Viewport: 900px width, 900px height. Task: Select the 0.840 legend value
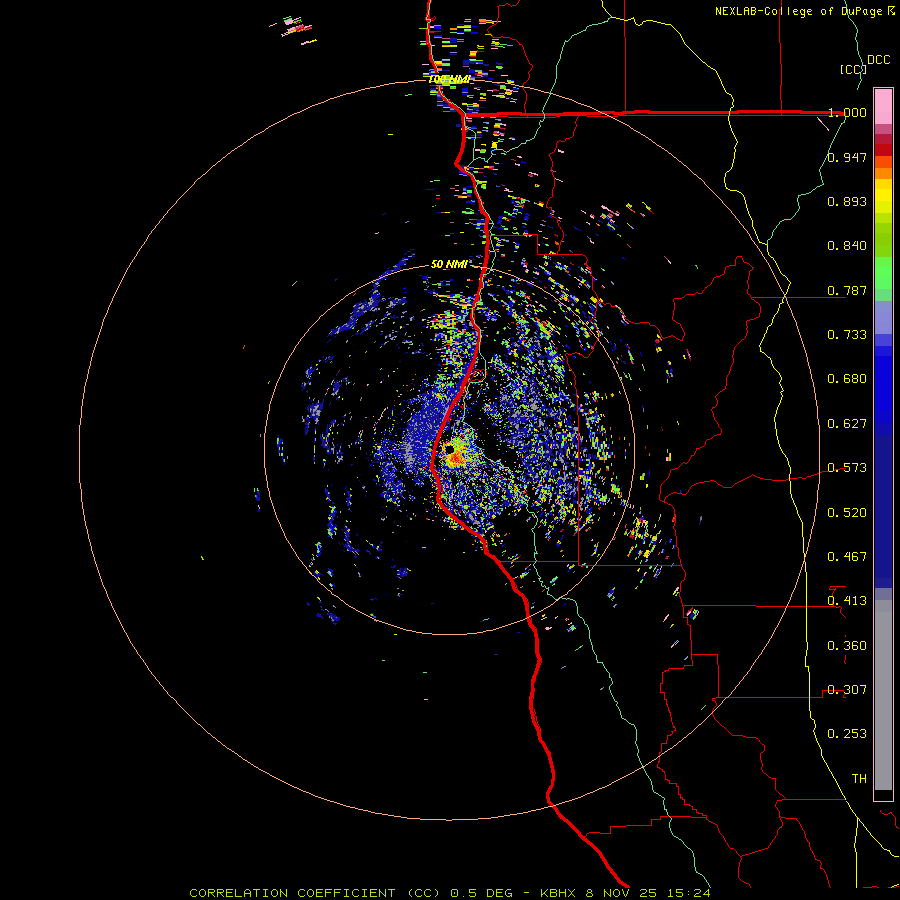(847, 246)
